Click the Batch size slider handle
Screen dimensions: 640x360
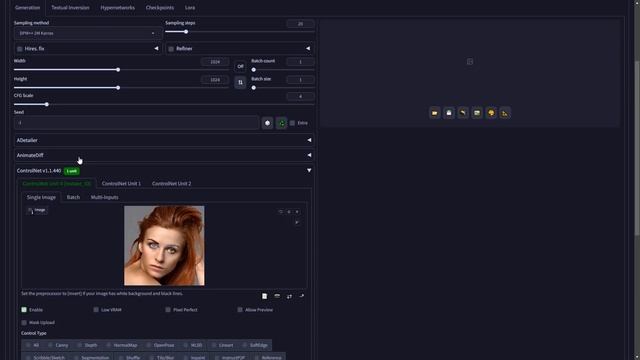click(254, 88)
